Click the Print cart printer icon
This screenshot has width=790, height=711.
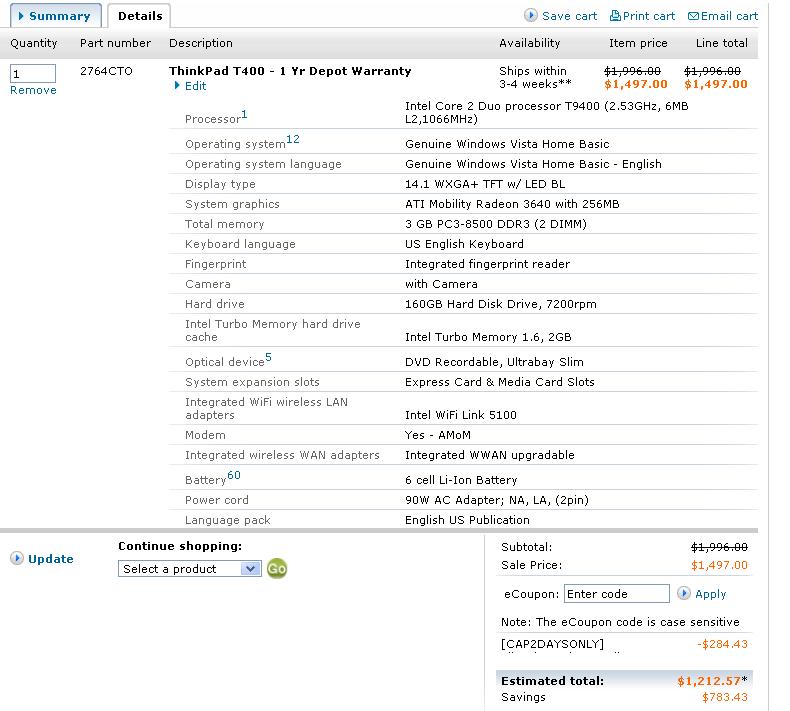pos(615,16)
